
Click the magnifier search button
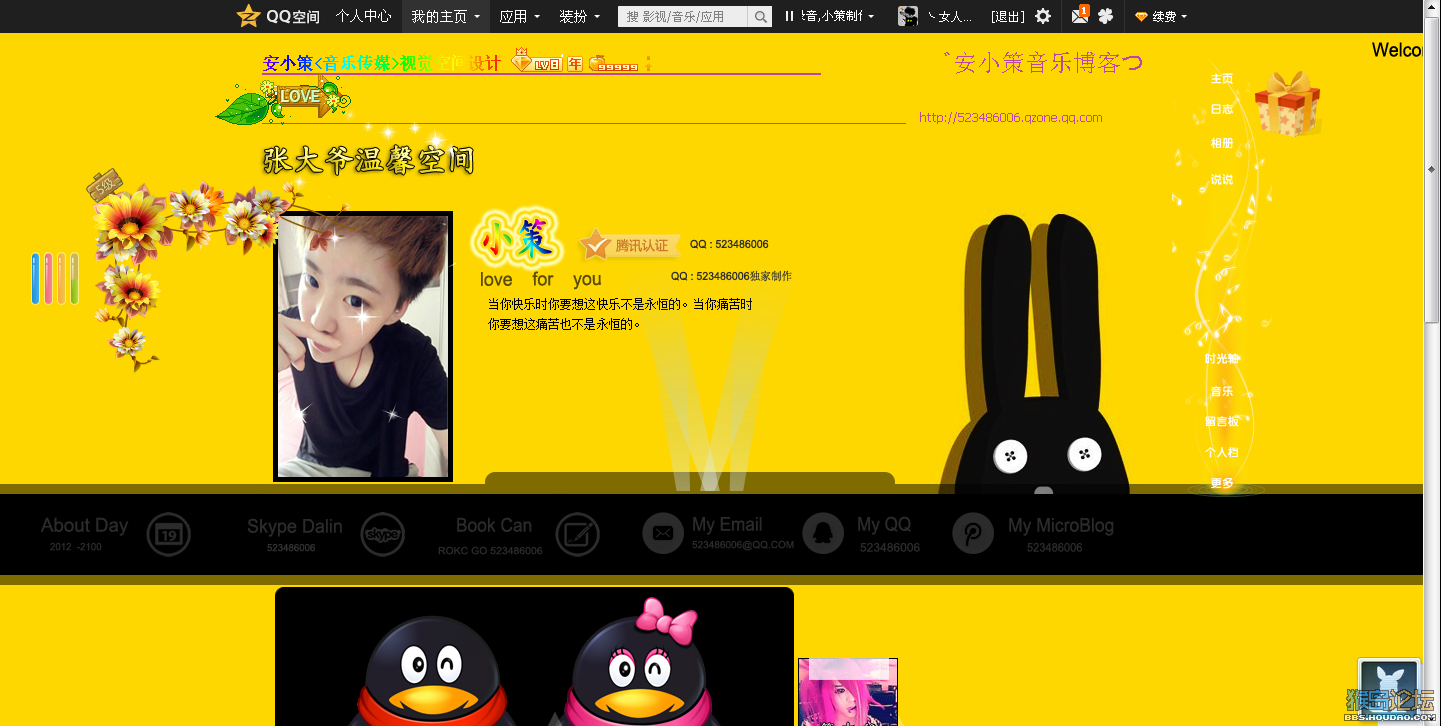pos(760,16)
